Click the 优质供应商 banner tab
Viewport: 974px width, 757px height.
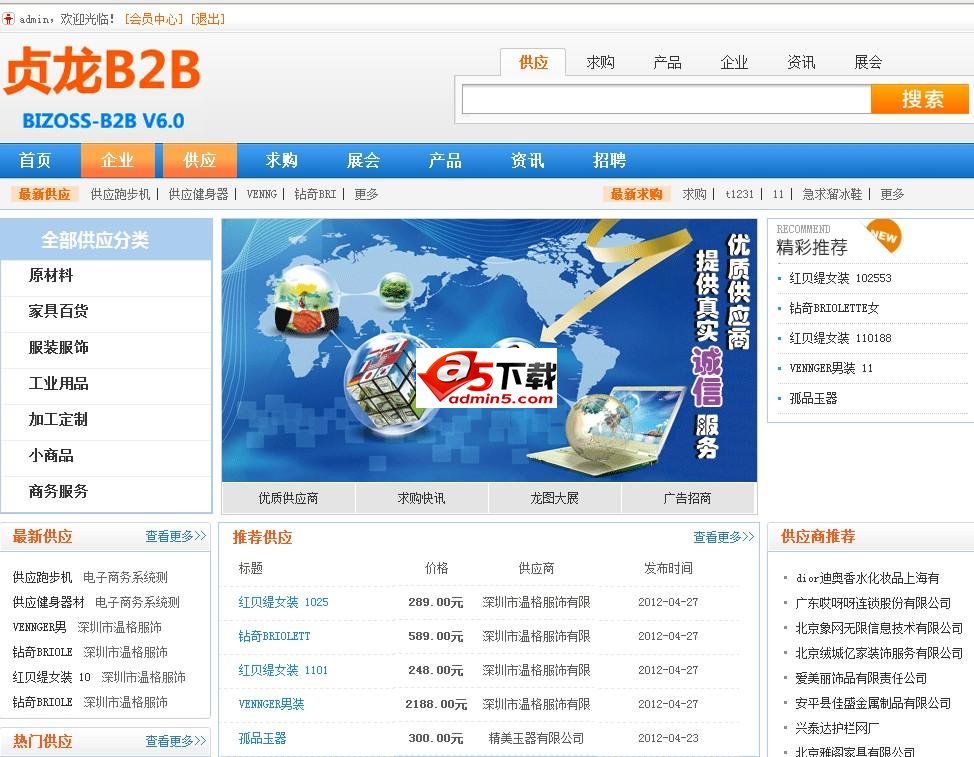(289, 497)
